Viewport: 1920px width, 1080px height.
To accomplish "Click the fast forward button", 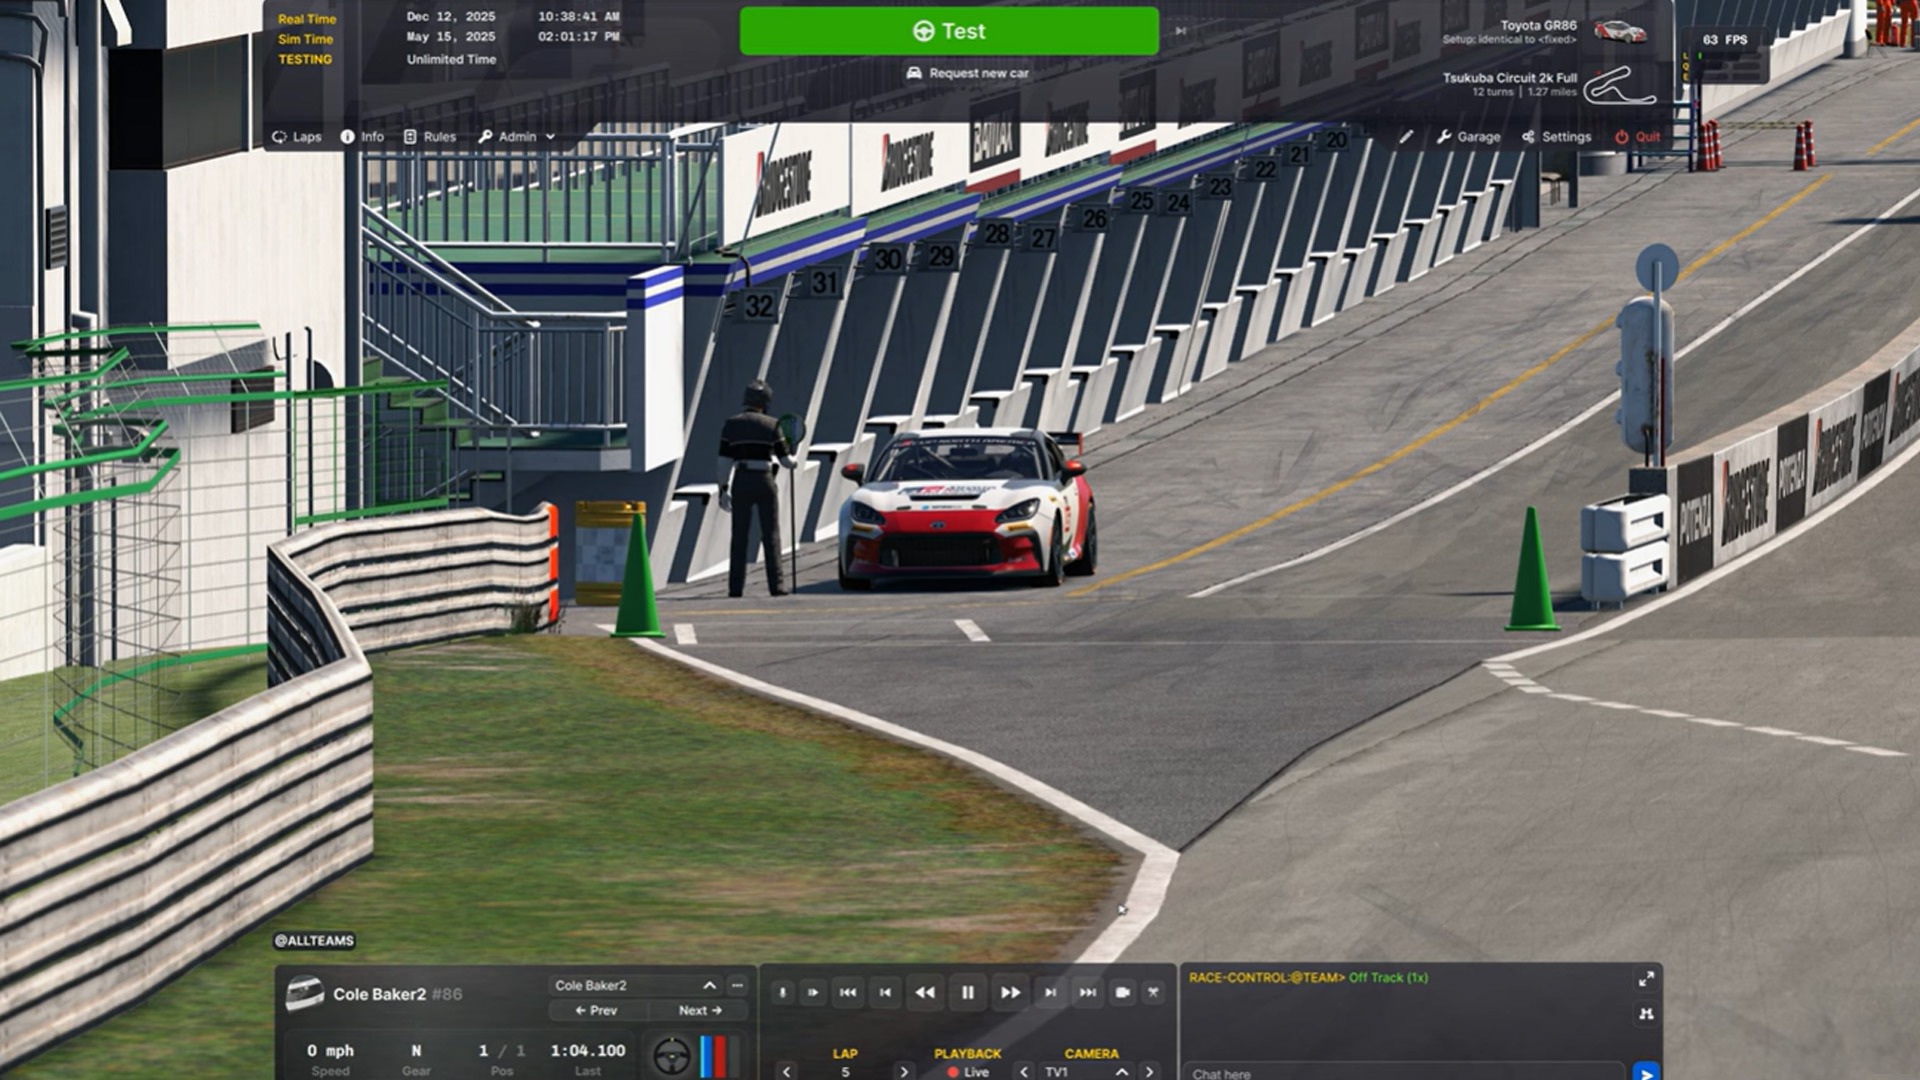I will [x=1011, y=993].
